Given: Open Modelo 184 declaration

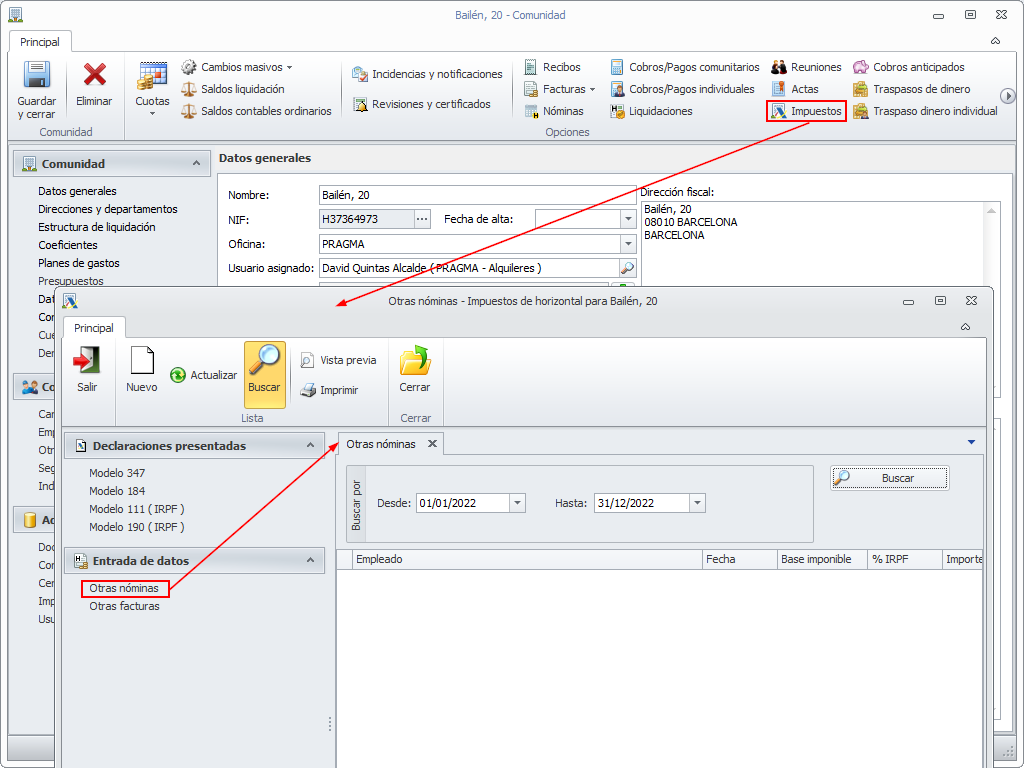Looking at the screenshot, I should tap(118, 491).
